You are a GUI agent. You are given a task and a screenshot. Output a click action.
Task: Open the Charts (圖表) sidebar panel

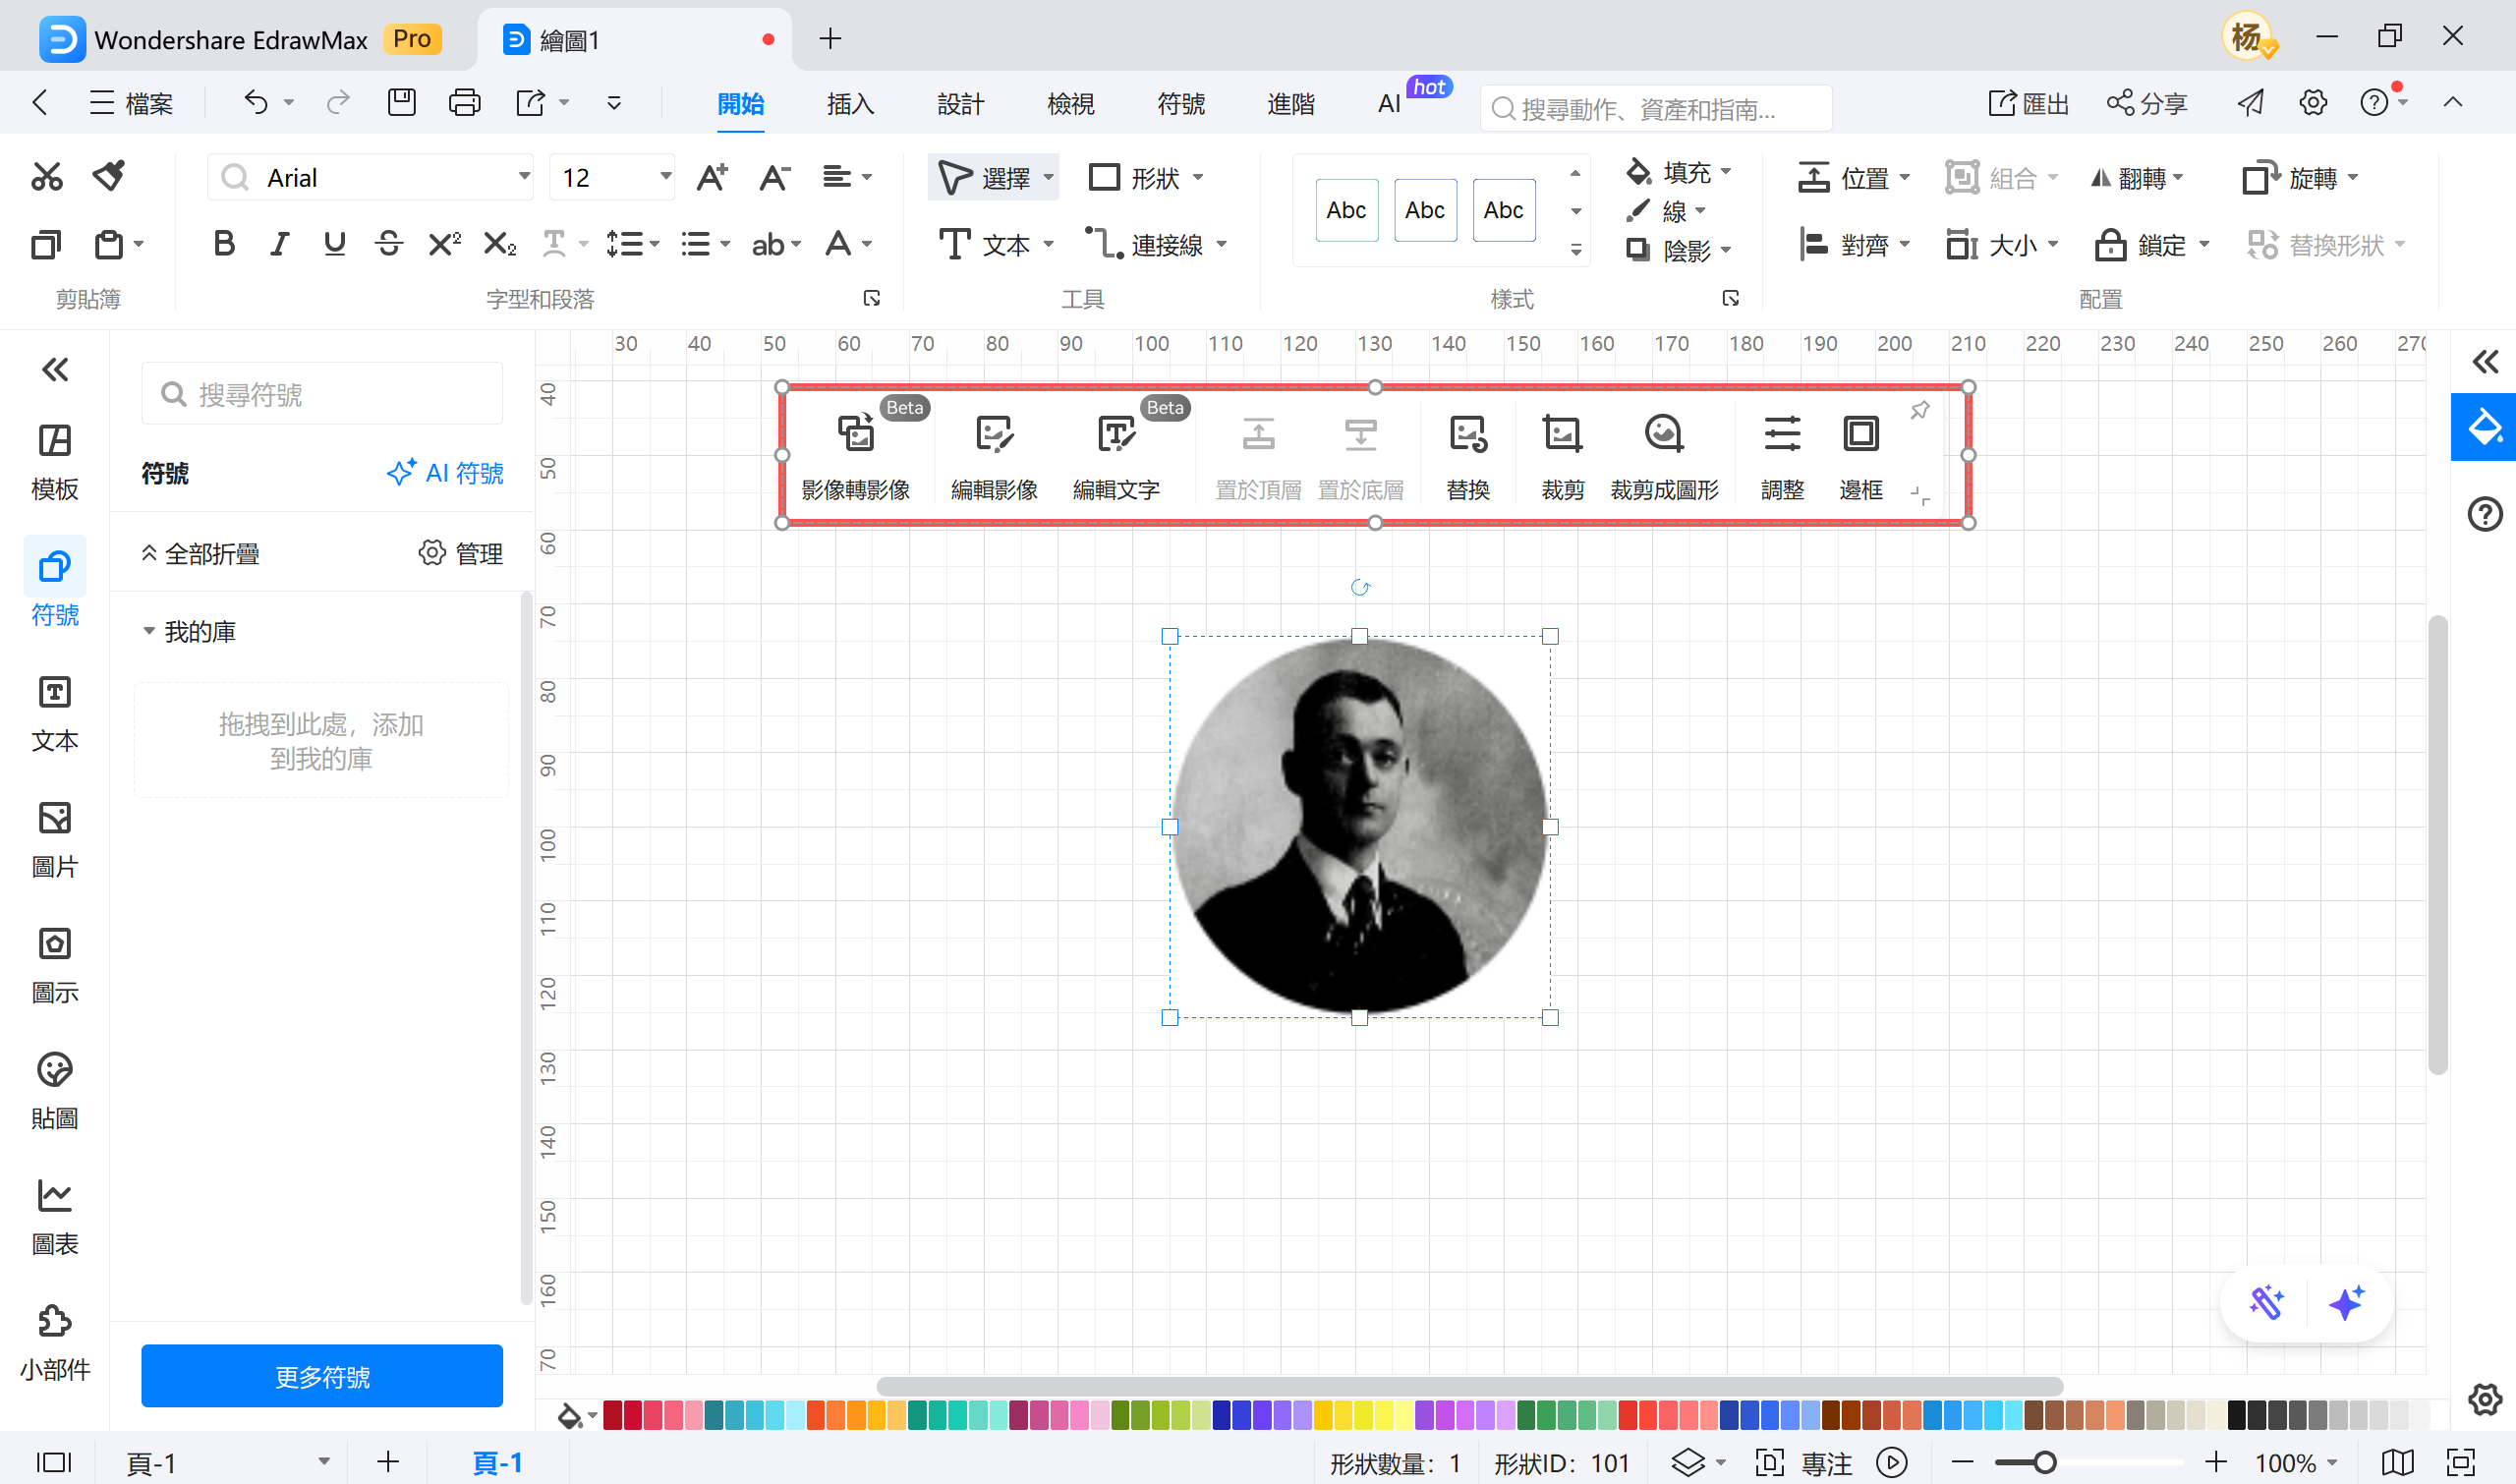point(55,1215)
